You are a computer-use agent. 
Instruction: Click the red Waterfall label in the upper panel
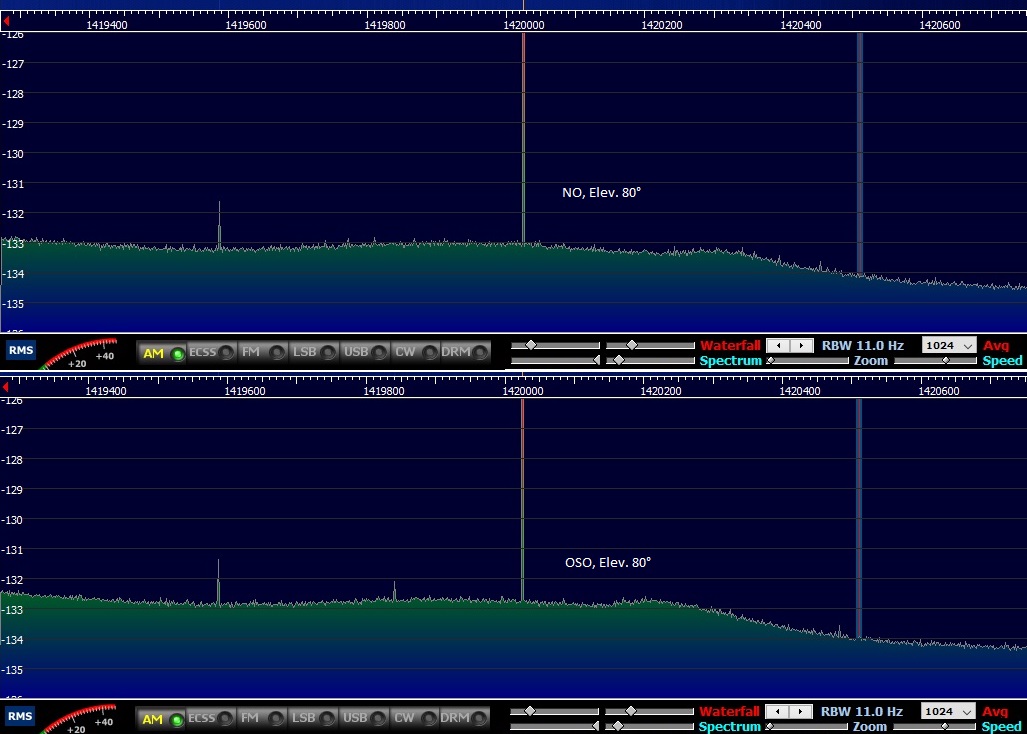(730, 345)
